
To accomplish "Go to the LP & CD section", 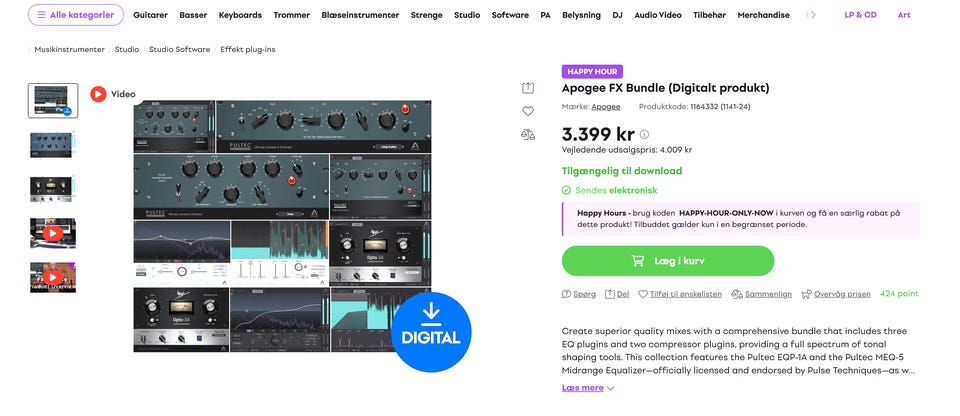I will click(x=860, y=15).
